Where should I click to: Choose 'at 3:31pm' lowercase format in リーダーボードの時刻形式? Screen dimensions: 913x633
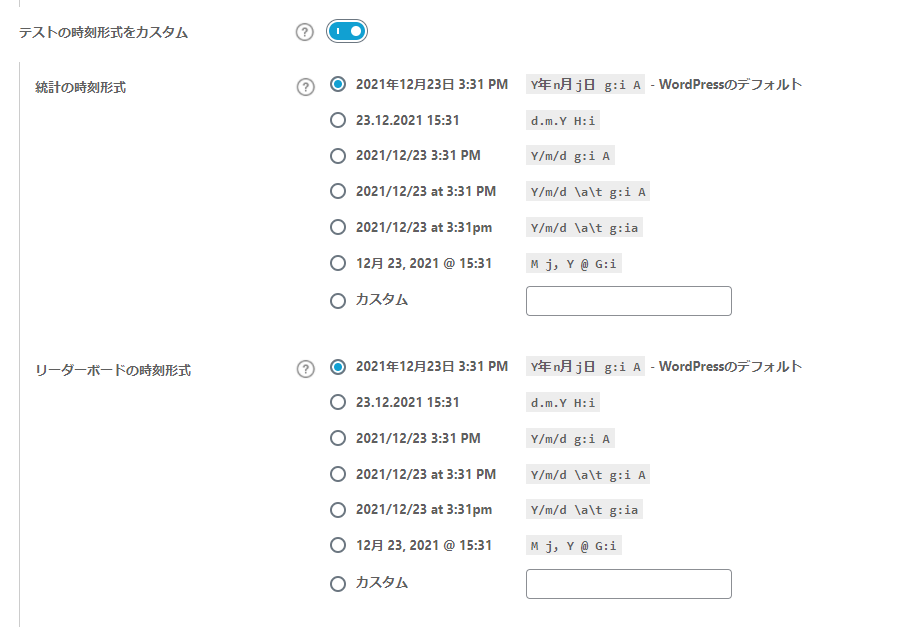point(338,510)
